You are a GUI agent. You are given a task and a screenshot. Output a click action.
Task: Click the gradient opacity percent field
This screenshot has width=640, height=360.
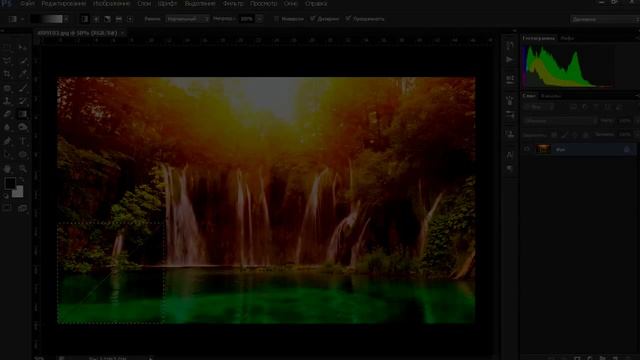pos(246,19)
